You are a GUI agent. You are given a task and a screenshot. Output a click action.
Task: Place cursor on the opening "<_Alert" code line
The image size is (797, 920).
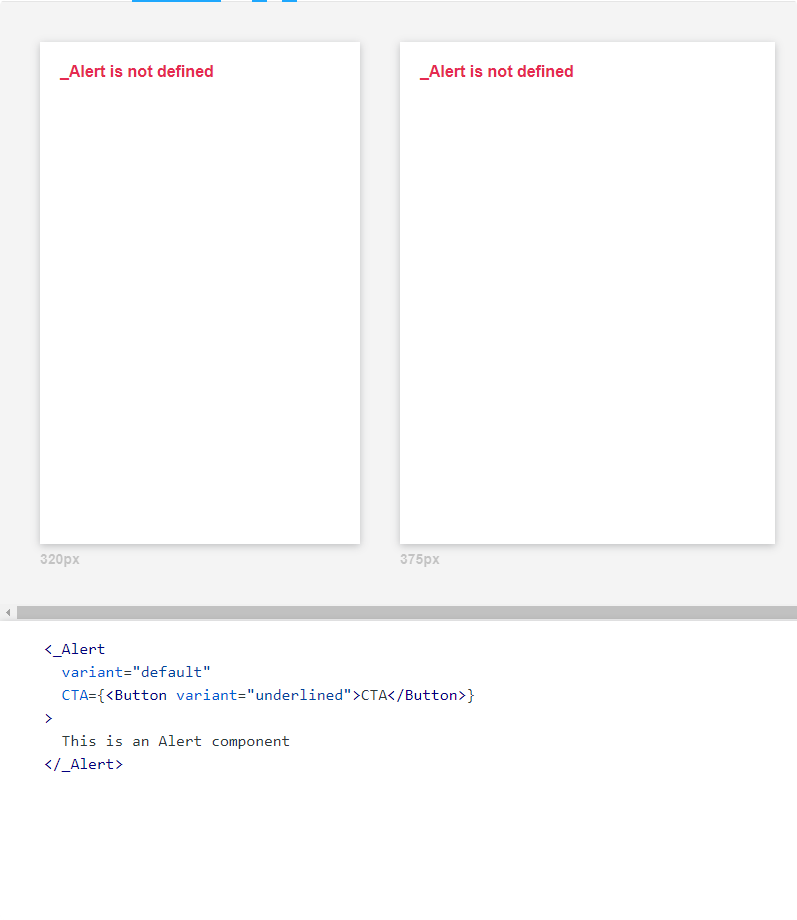coord(75,650)
